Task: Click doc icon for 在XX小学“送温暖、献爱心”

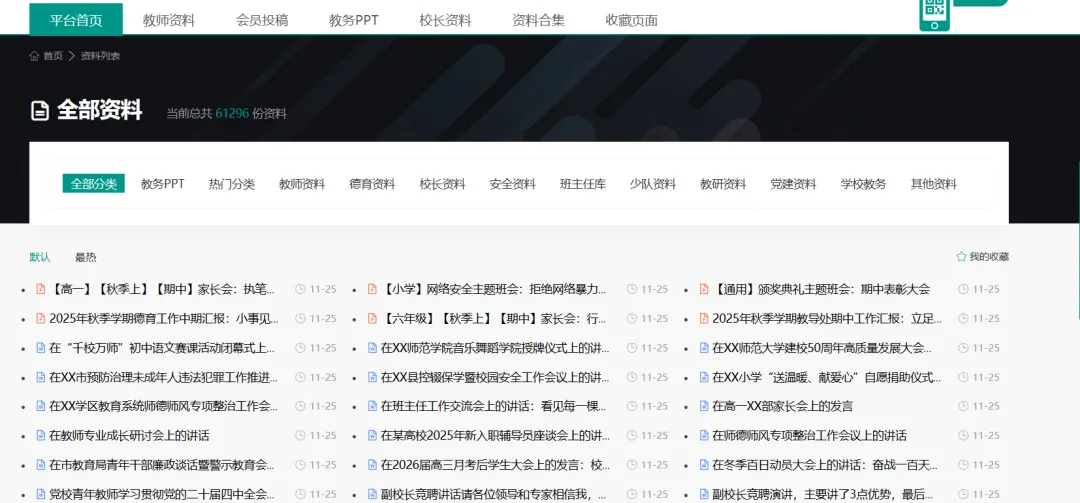Action: click(x=703, y=377)
